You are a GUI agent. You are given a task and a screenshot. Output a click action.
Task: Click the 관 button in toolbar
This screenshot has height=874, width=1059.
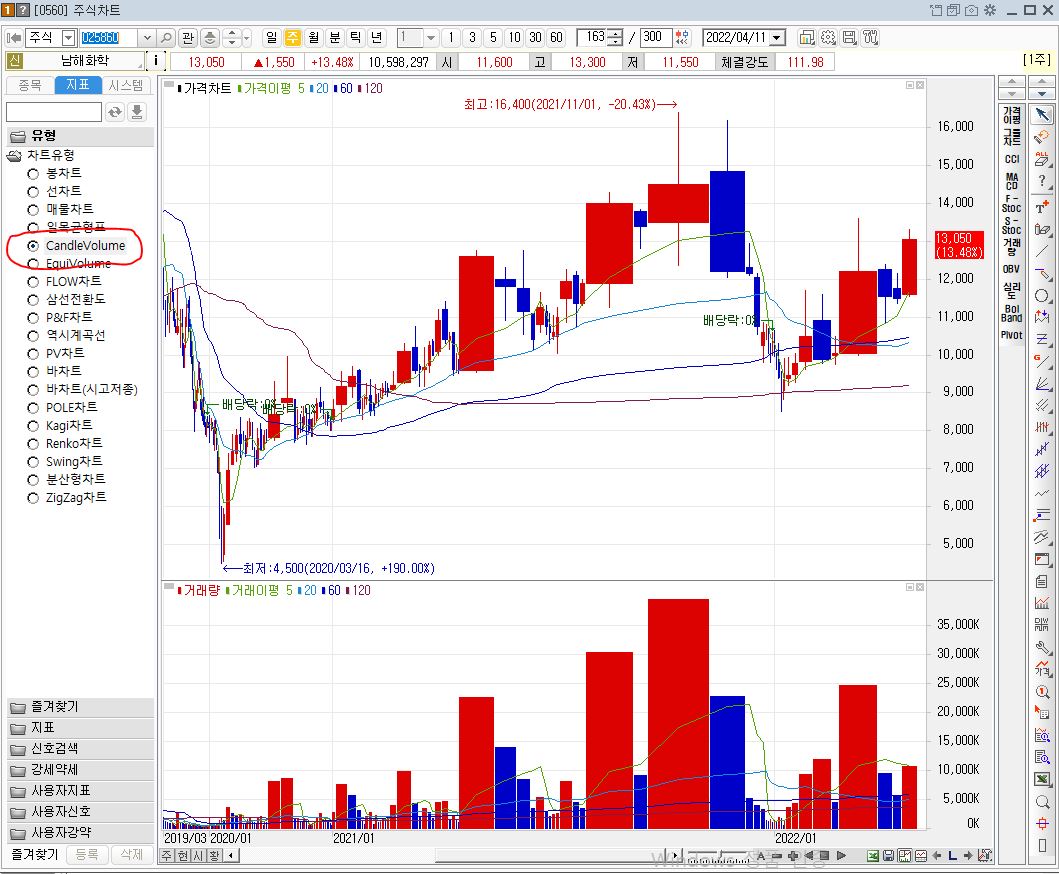pos(188,38)
